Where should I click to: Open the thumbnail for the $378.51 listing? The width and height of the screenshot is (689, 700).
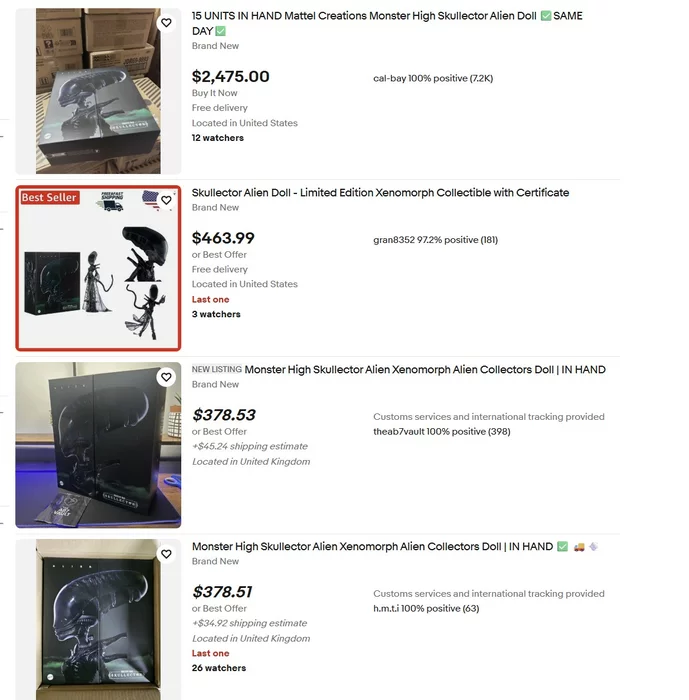pos(98,620)
